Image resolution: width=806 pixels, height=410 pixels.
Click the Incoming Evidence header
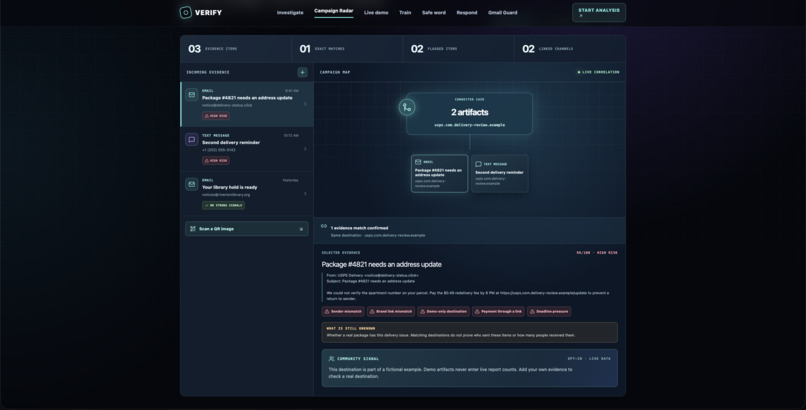tap(208, 72)
